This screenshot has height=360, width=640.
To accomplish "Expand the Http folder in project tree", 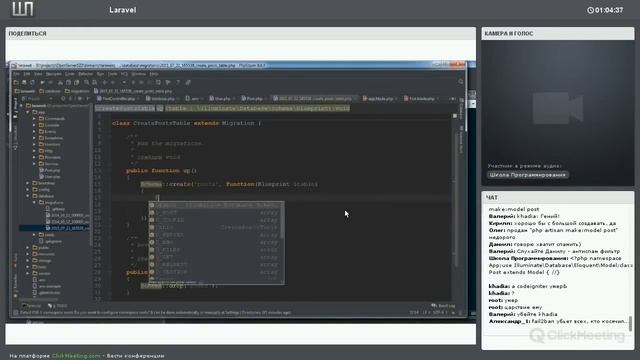I will (35, 151).
